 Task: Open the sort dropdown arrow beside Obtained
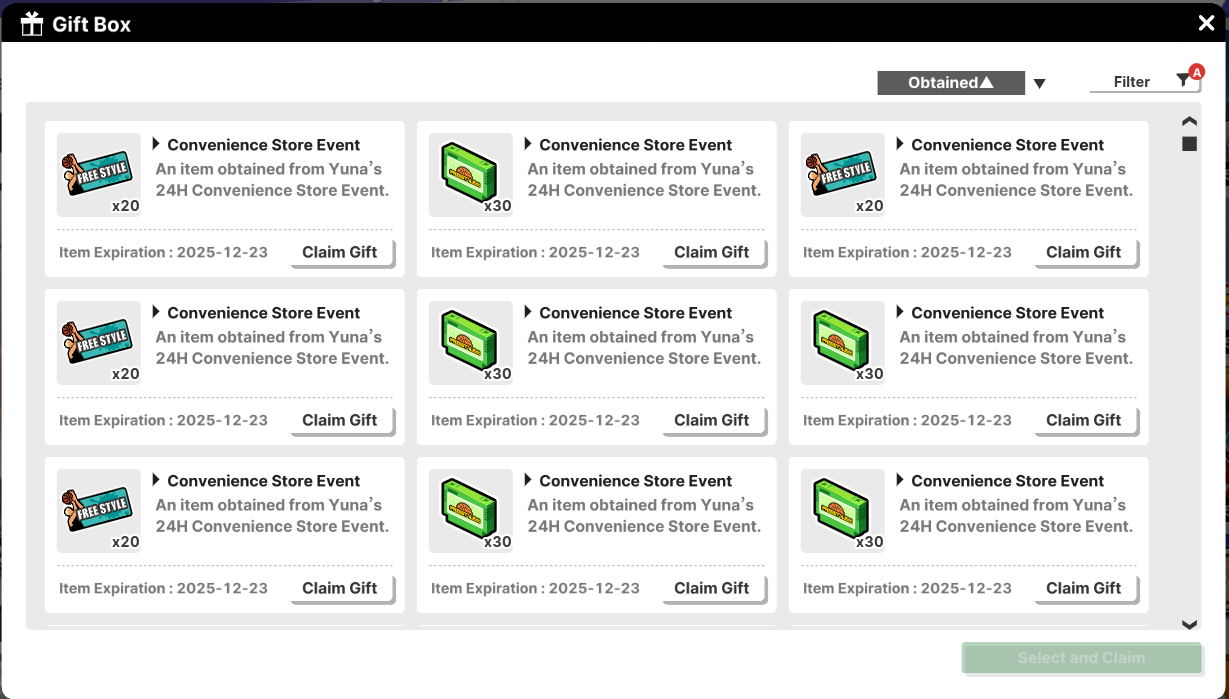coord(1039,84)
